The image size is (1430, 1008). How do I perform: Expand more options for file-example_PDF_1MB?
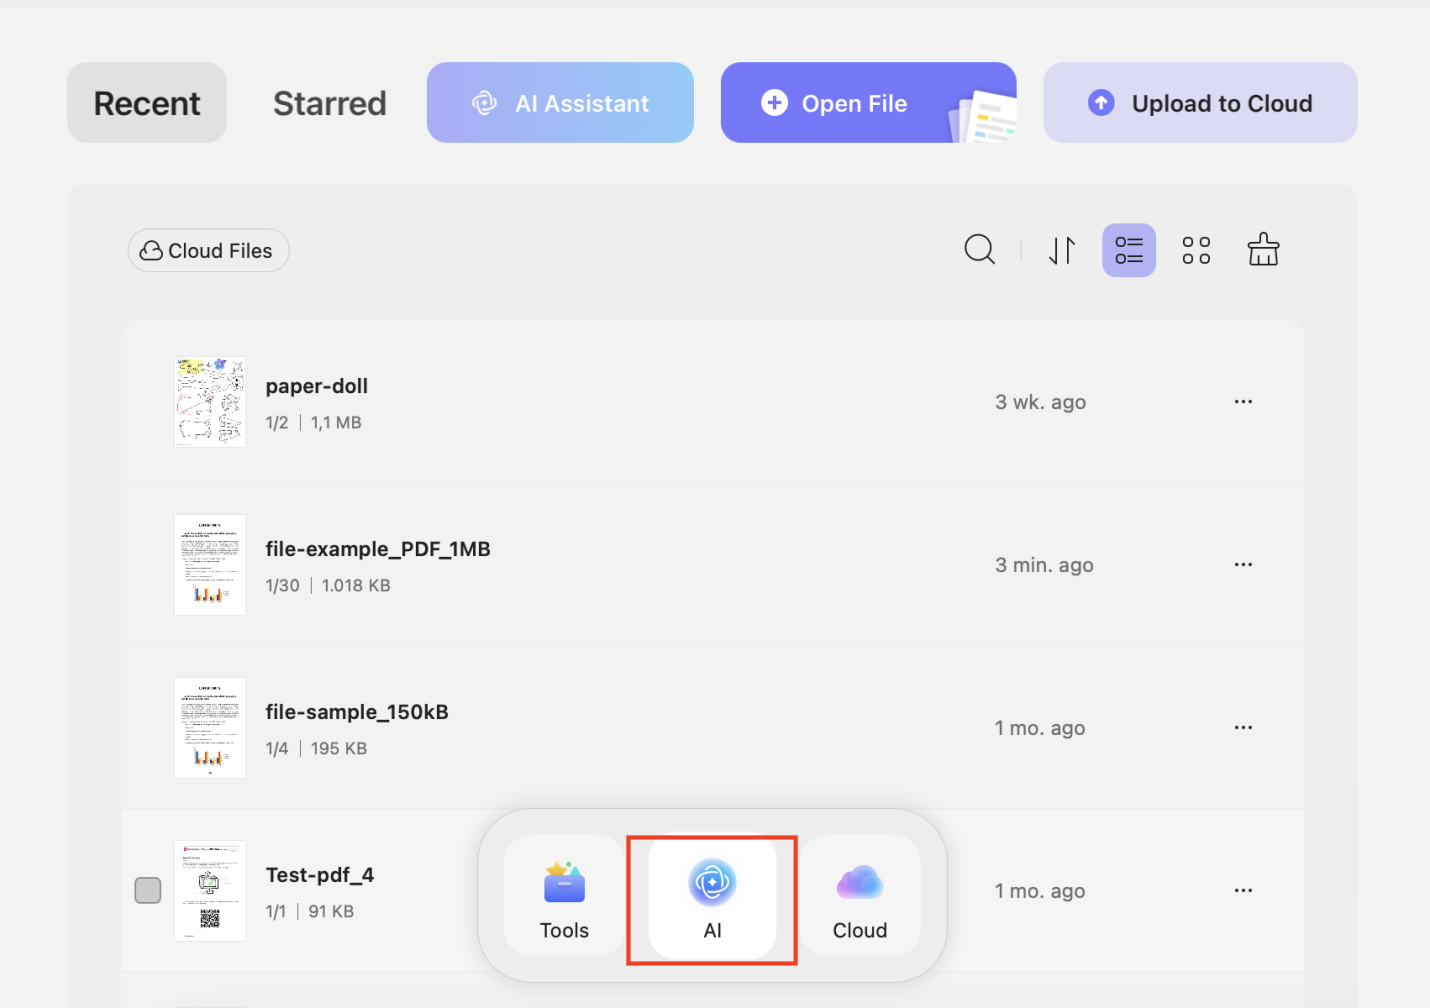point(1243,564)
